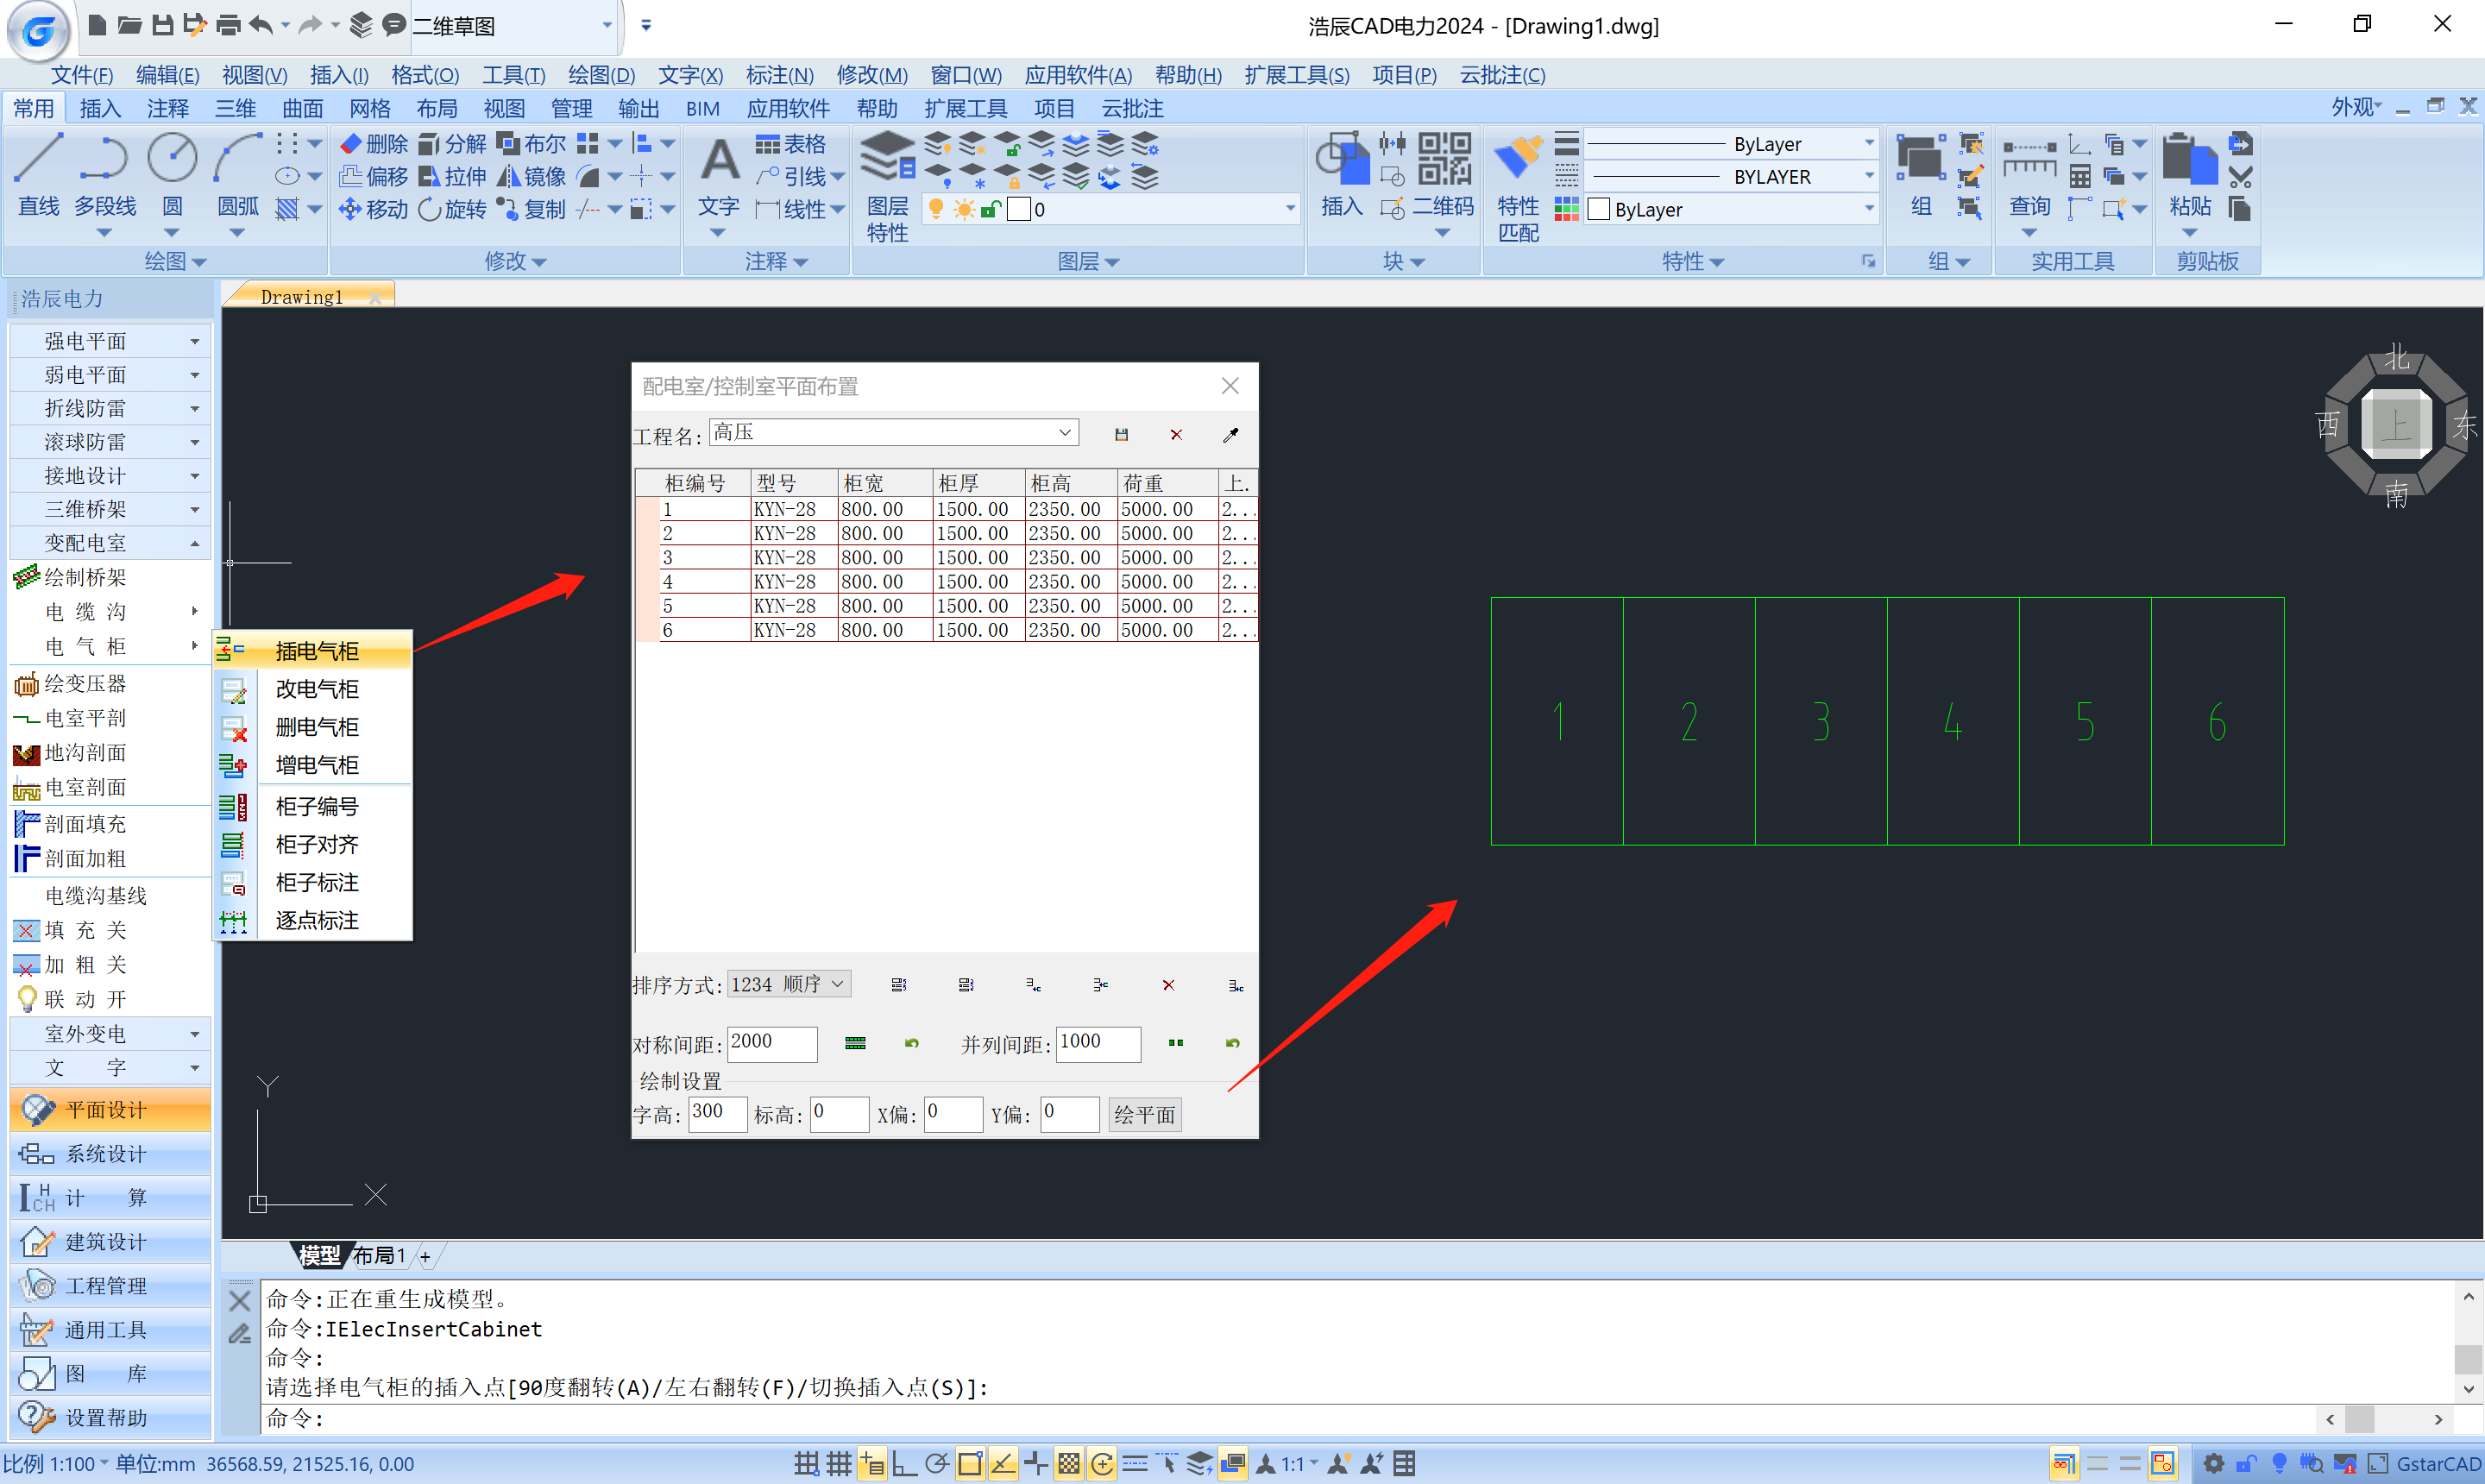The width and height of the screenshot is (2485, 1484).
Task: Choose 改电气柜 from the submenu
Action: pyautogui.click(x=316, y=689)
